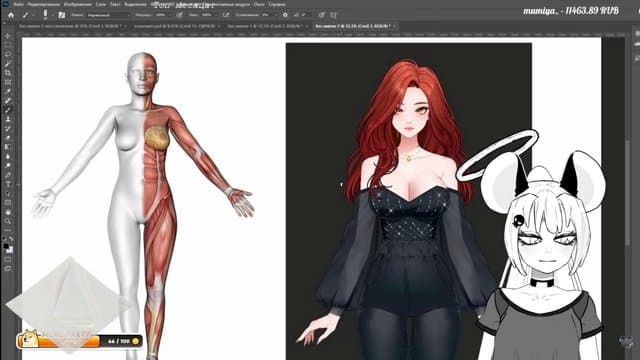Open smoothing options gear icon
Screen dimensions: 640x360
pyautogui.click(x=285, y=15)
